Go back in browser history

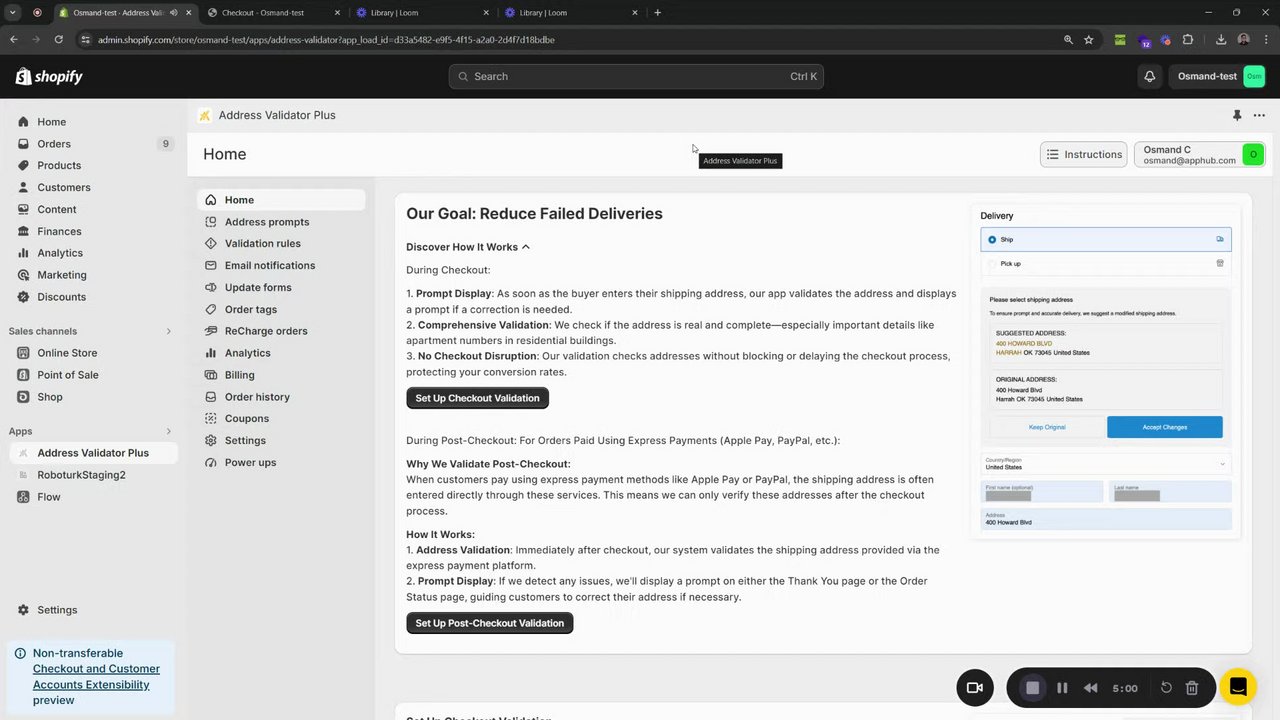point(14,39)
